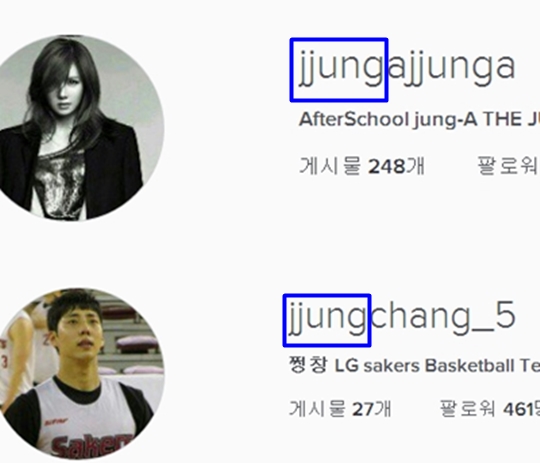
Task: Open 팔로워 list for jjungajjunga
Action: (508, 166)
